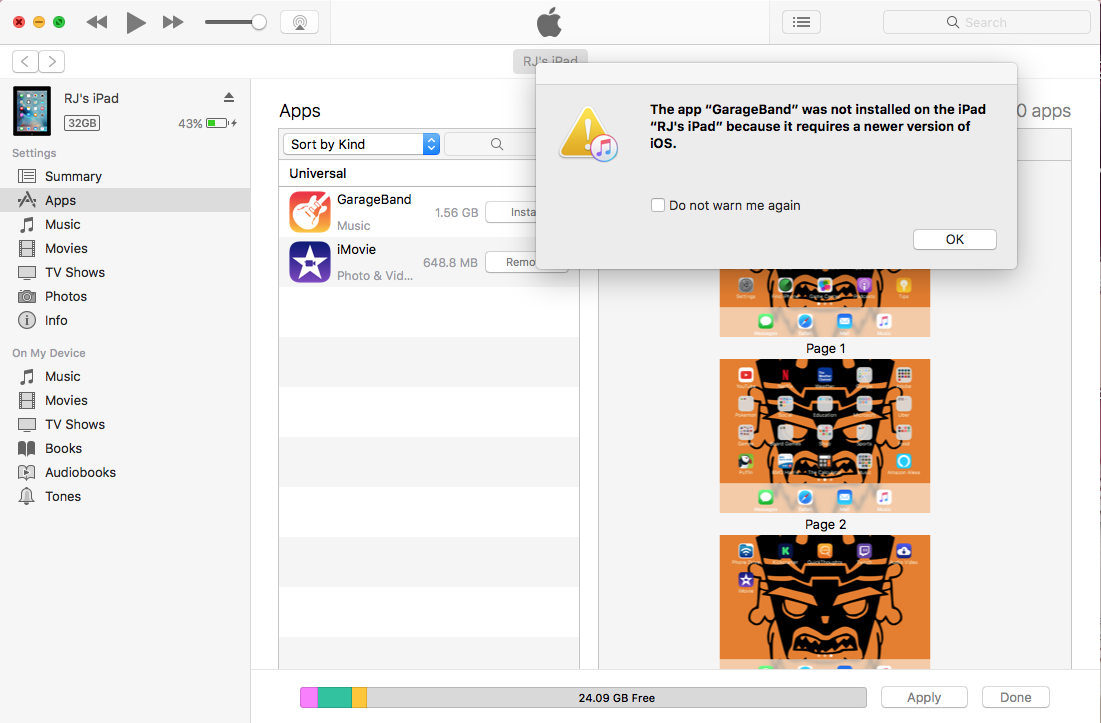Open the AirPlay output menu
1101x723 pixels.
coord(299,22)
